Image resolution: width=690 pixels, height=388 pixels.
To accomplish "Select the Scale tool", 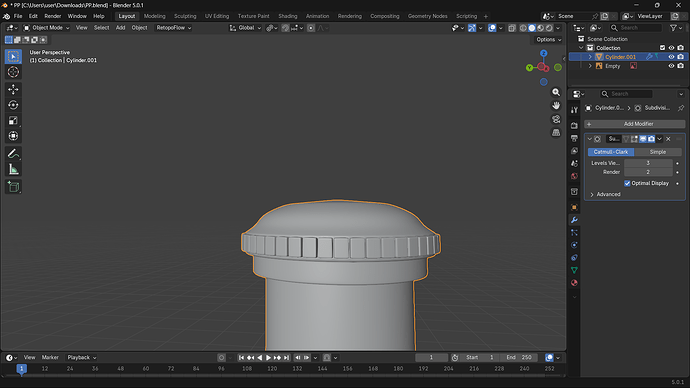I will 13,121.
